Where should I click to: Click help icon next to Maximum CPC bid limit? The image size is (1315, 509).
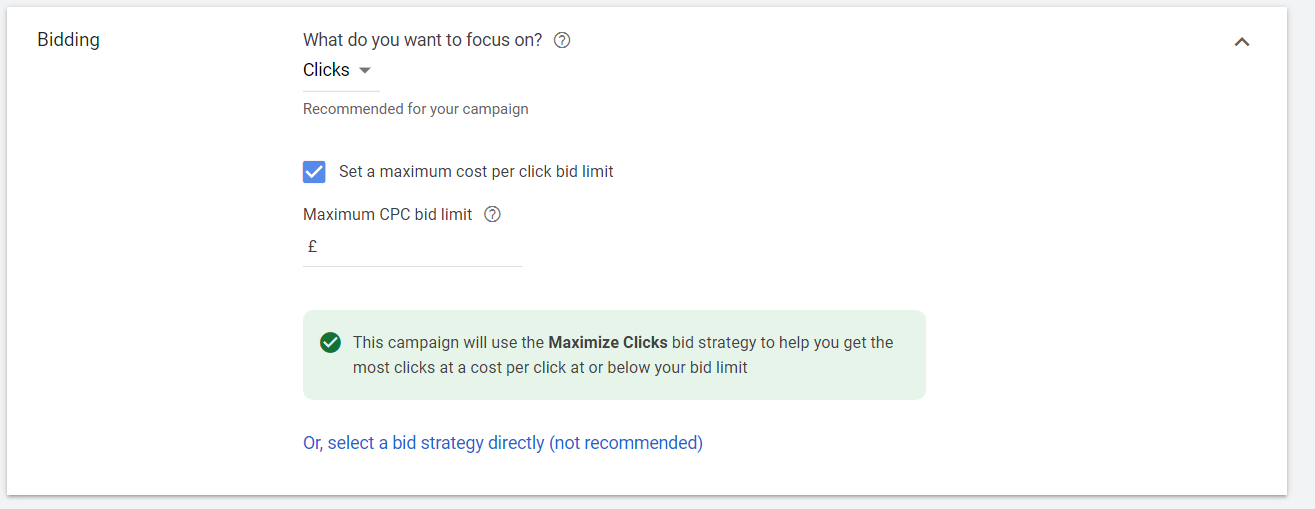(x=492, y=214)
